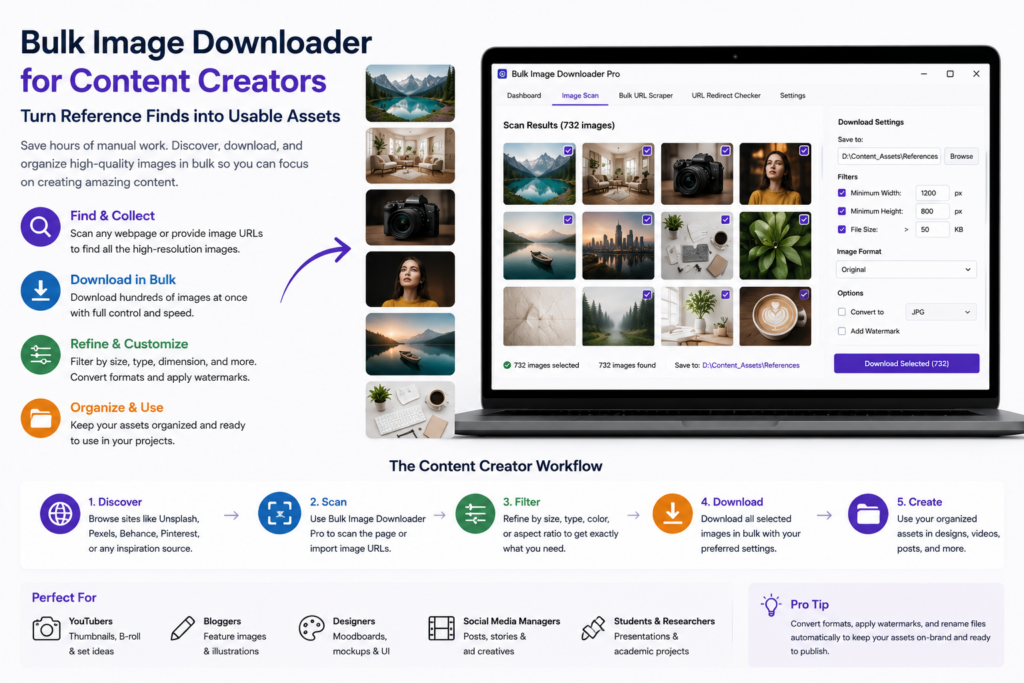Click the keyboard desk image in side strip
Viewport: 1024px width, 683px height.
pyautogui.click(x=410, y=409)
